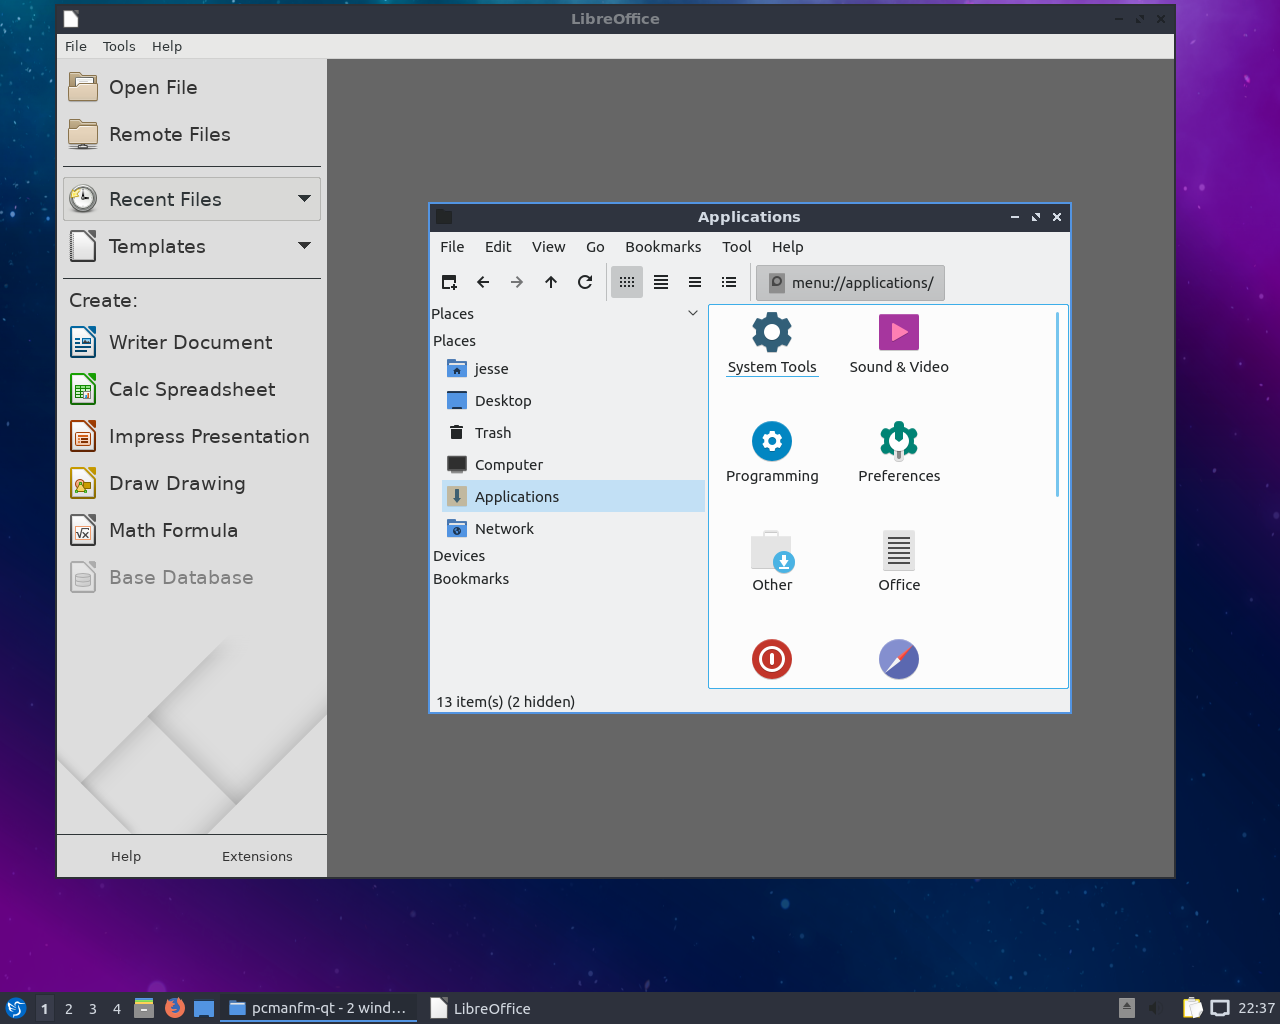Select Applications in the Places sidebar
The image size is (1280, 1024).
[573, 496]
